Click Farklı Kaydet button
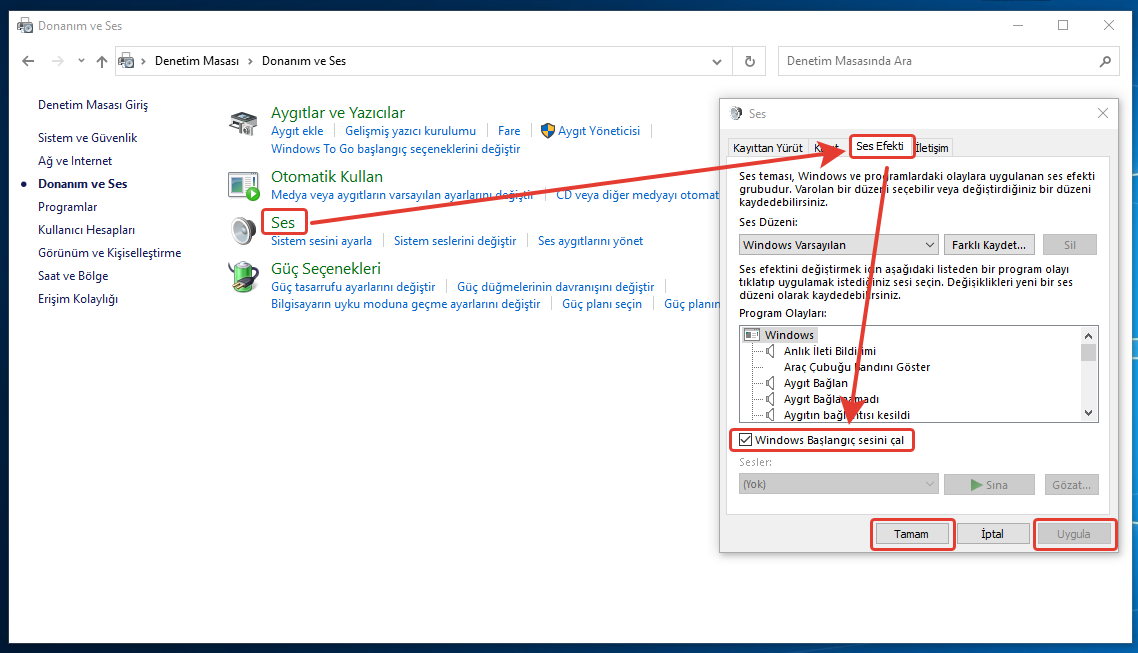 click(988, 245)
